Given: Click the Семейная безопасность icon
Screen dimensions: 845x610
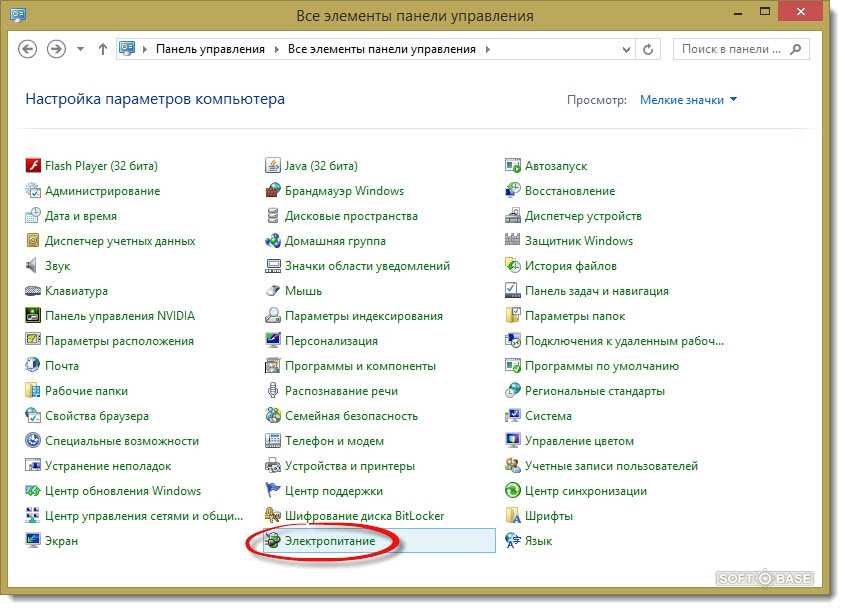Looking at the screenshot, I should (x=273, y=415).
